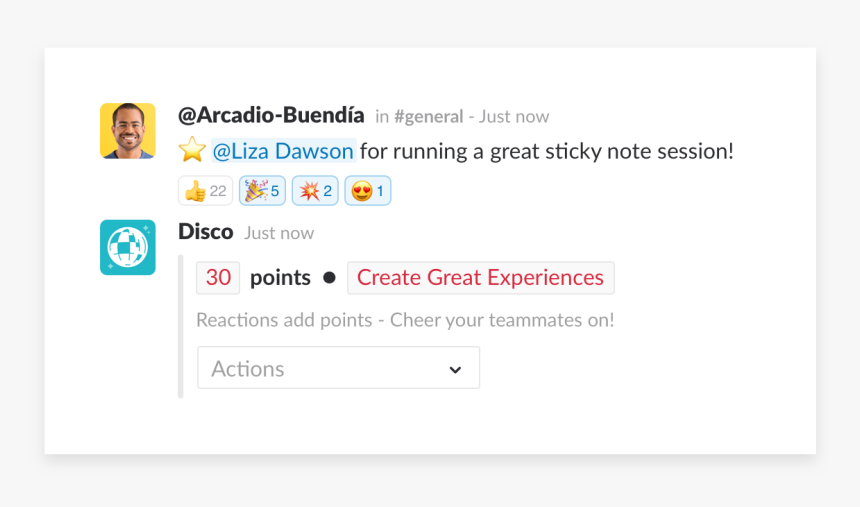The image size is (860, 507).
Task: Toggle the thumbs-up reaction with 22
Action: point(205,191)
